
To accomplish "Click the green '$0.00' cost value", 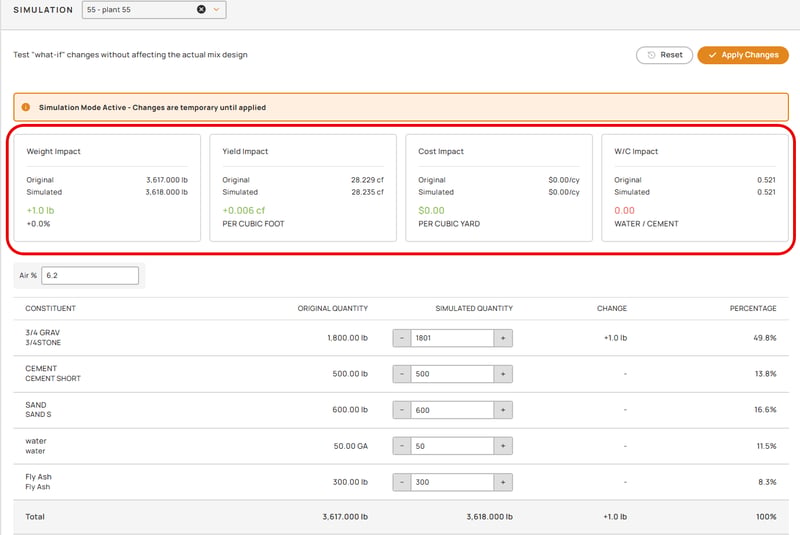I will tap(431, 210).
